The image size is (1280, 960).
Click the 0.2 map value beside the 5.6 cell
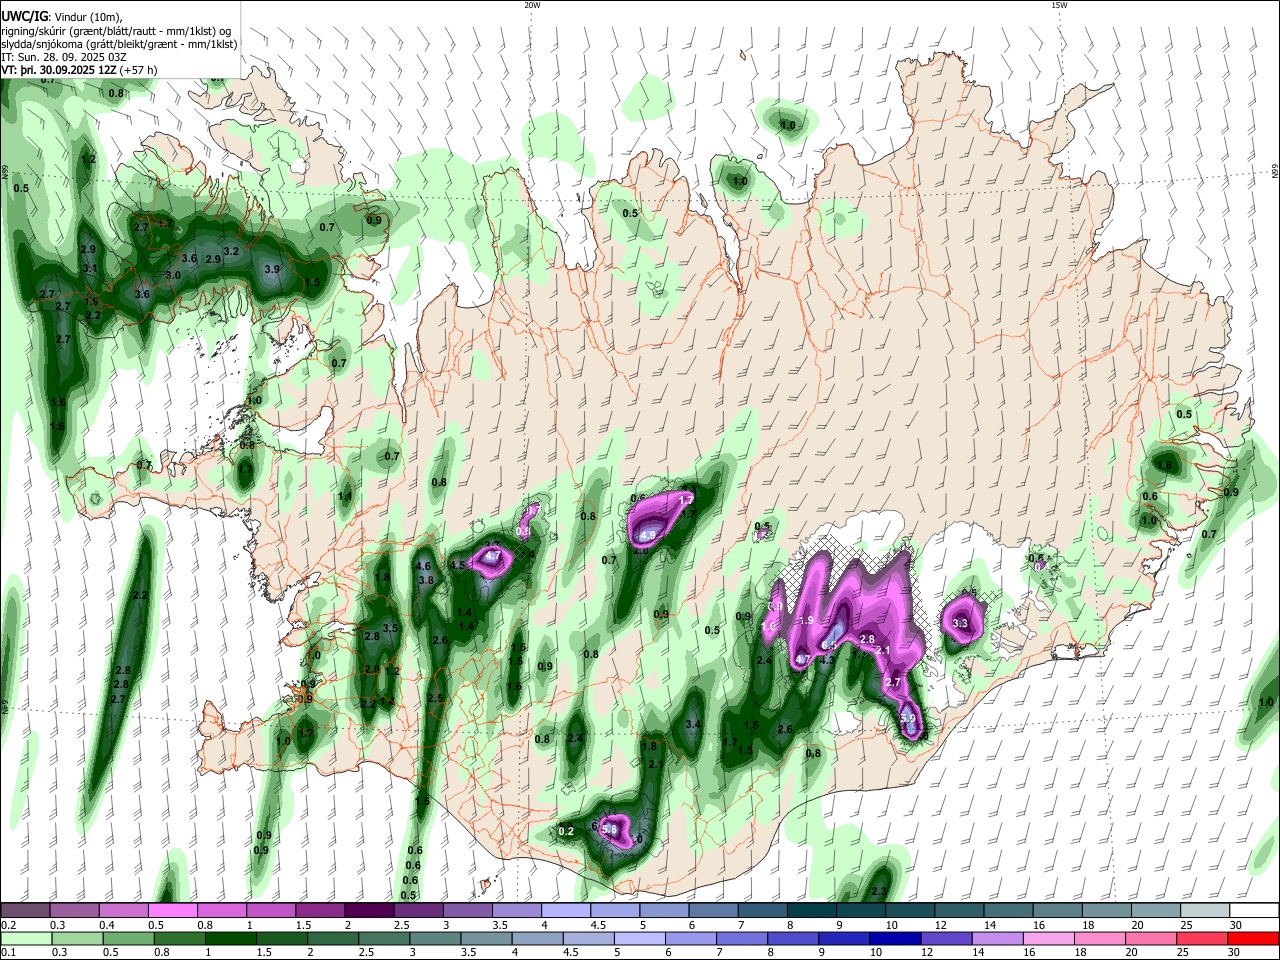click(566, 831)
